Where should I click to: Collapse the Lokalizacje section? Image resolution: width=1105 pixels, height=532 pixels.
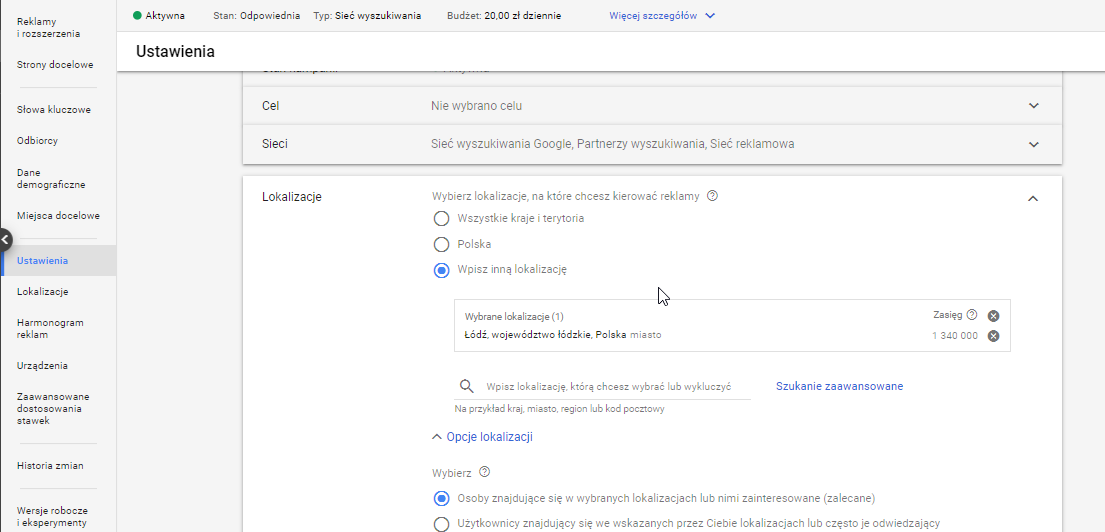point(1033,198)
